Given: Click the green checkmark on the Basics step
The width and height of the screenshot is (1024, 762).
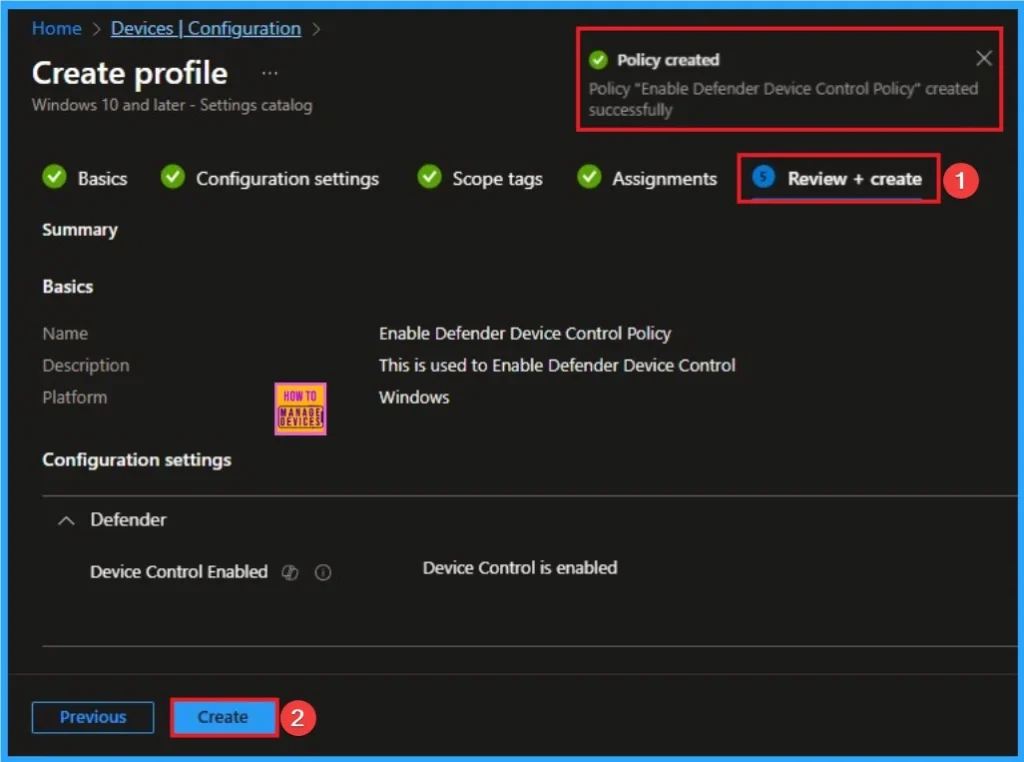Looking at the screenshot, I should click(55, 177).
